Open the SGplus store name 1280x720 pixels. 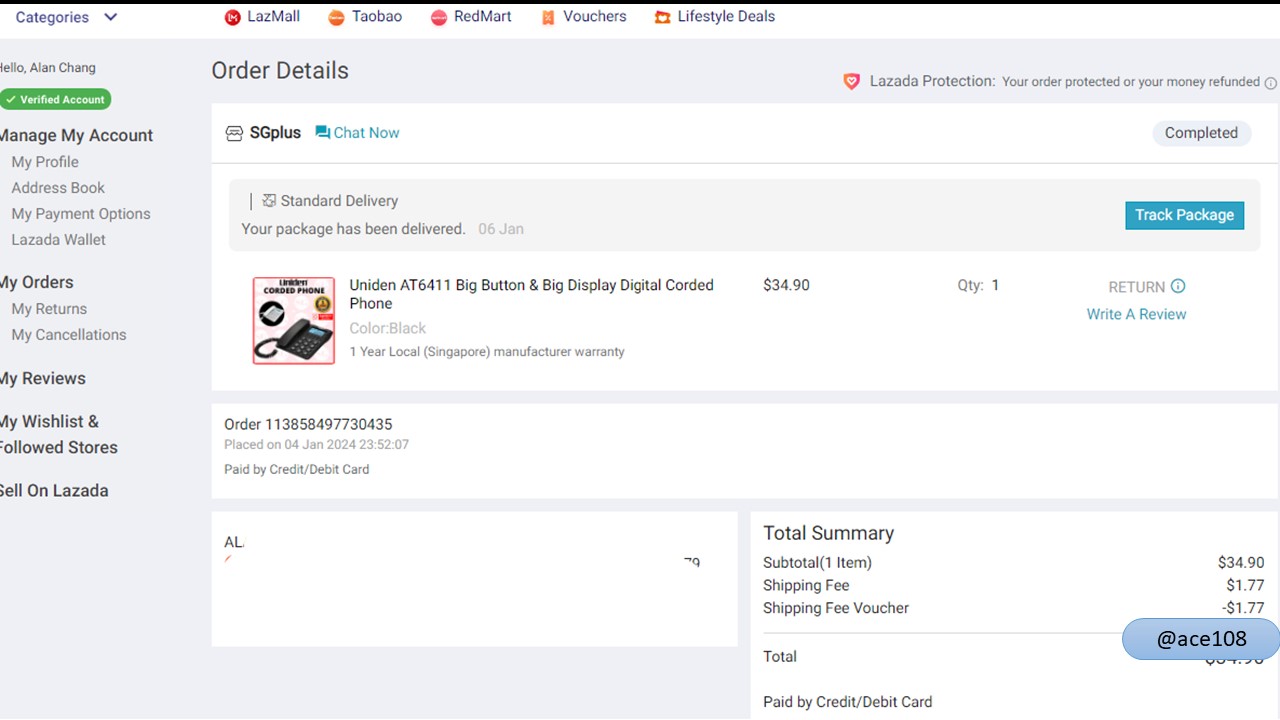pos(275,133)
